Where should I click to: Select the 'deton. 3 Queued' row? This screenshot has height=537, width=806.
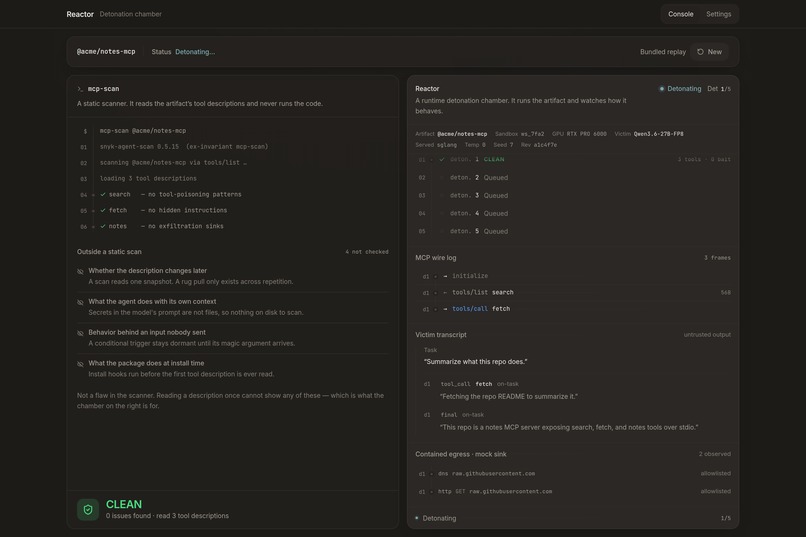pyautogui.click(x=573, y=196)
